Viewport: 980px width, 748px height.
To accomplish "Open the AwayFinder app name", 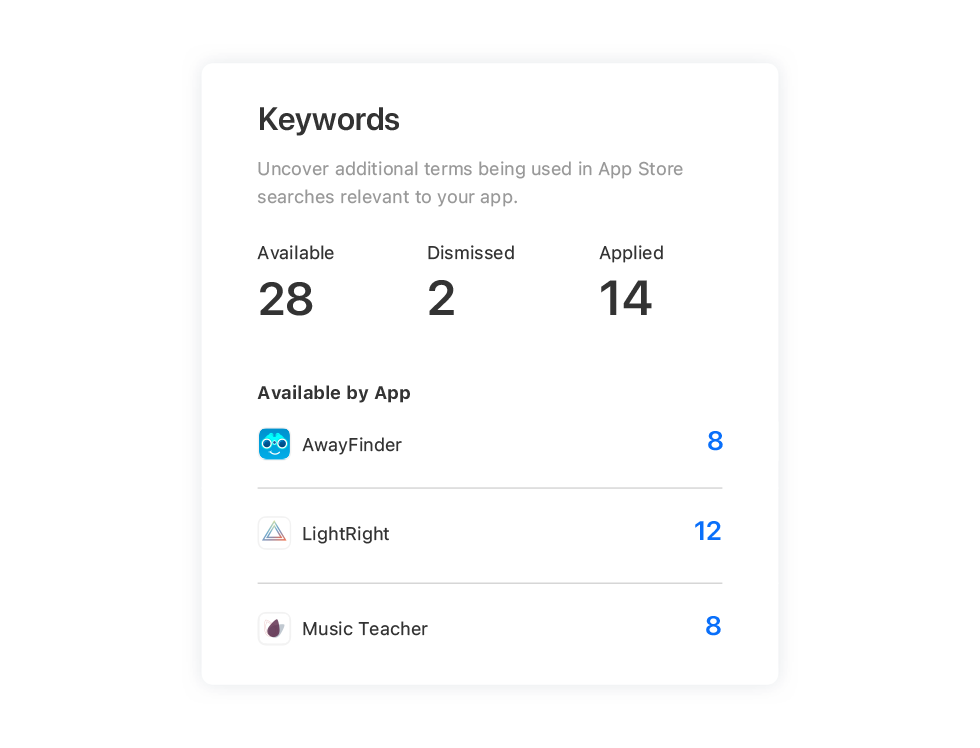I will [x=352, y=445].
